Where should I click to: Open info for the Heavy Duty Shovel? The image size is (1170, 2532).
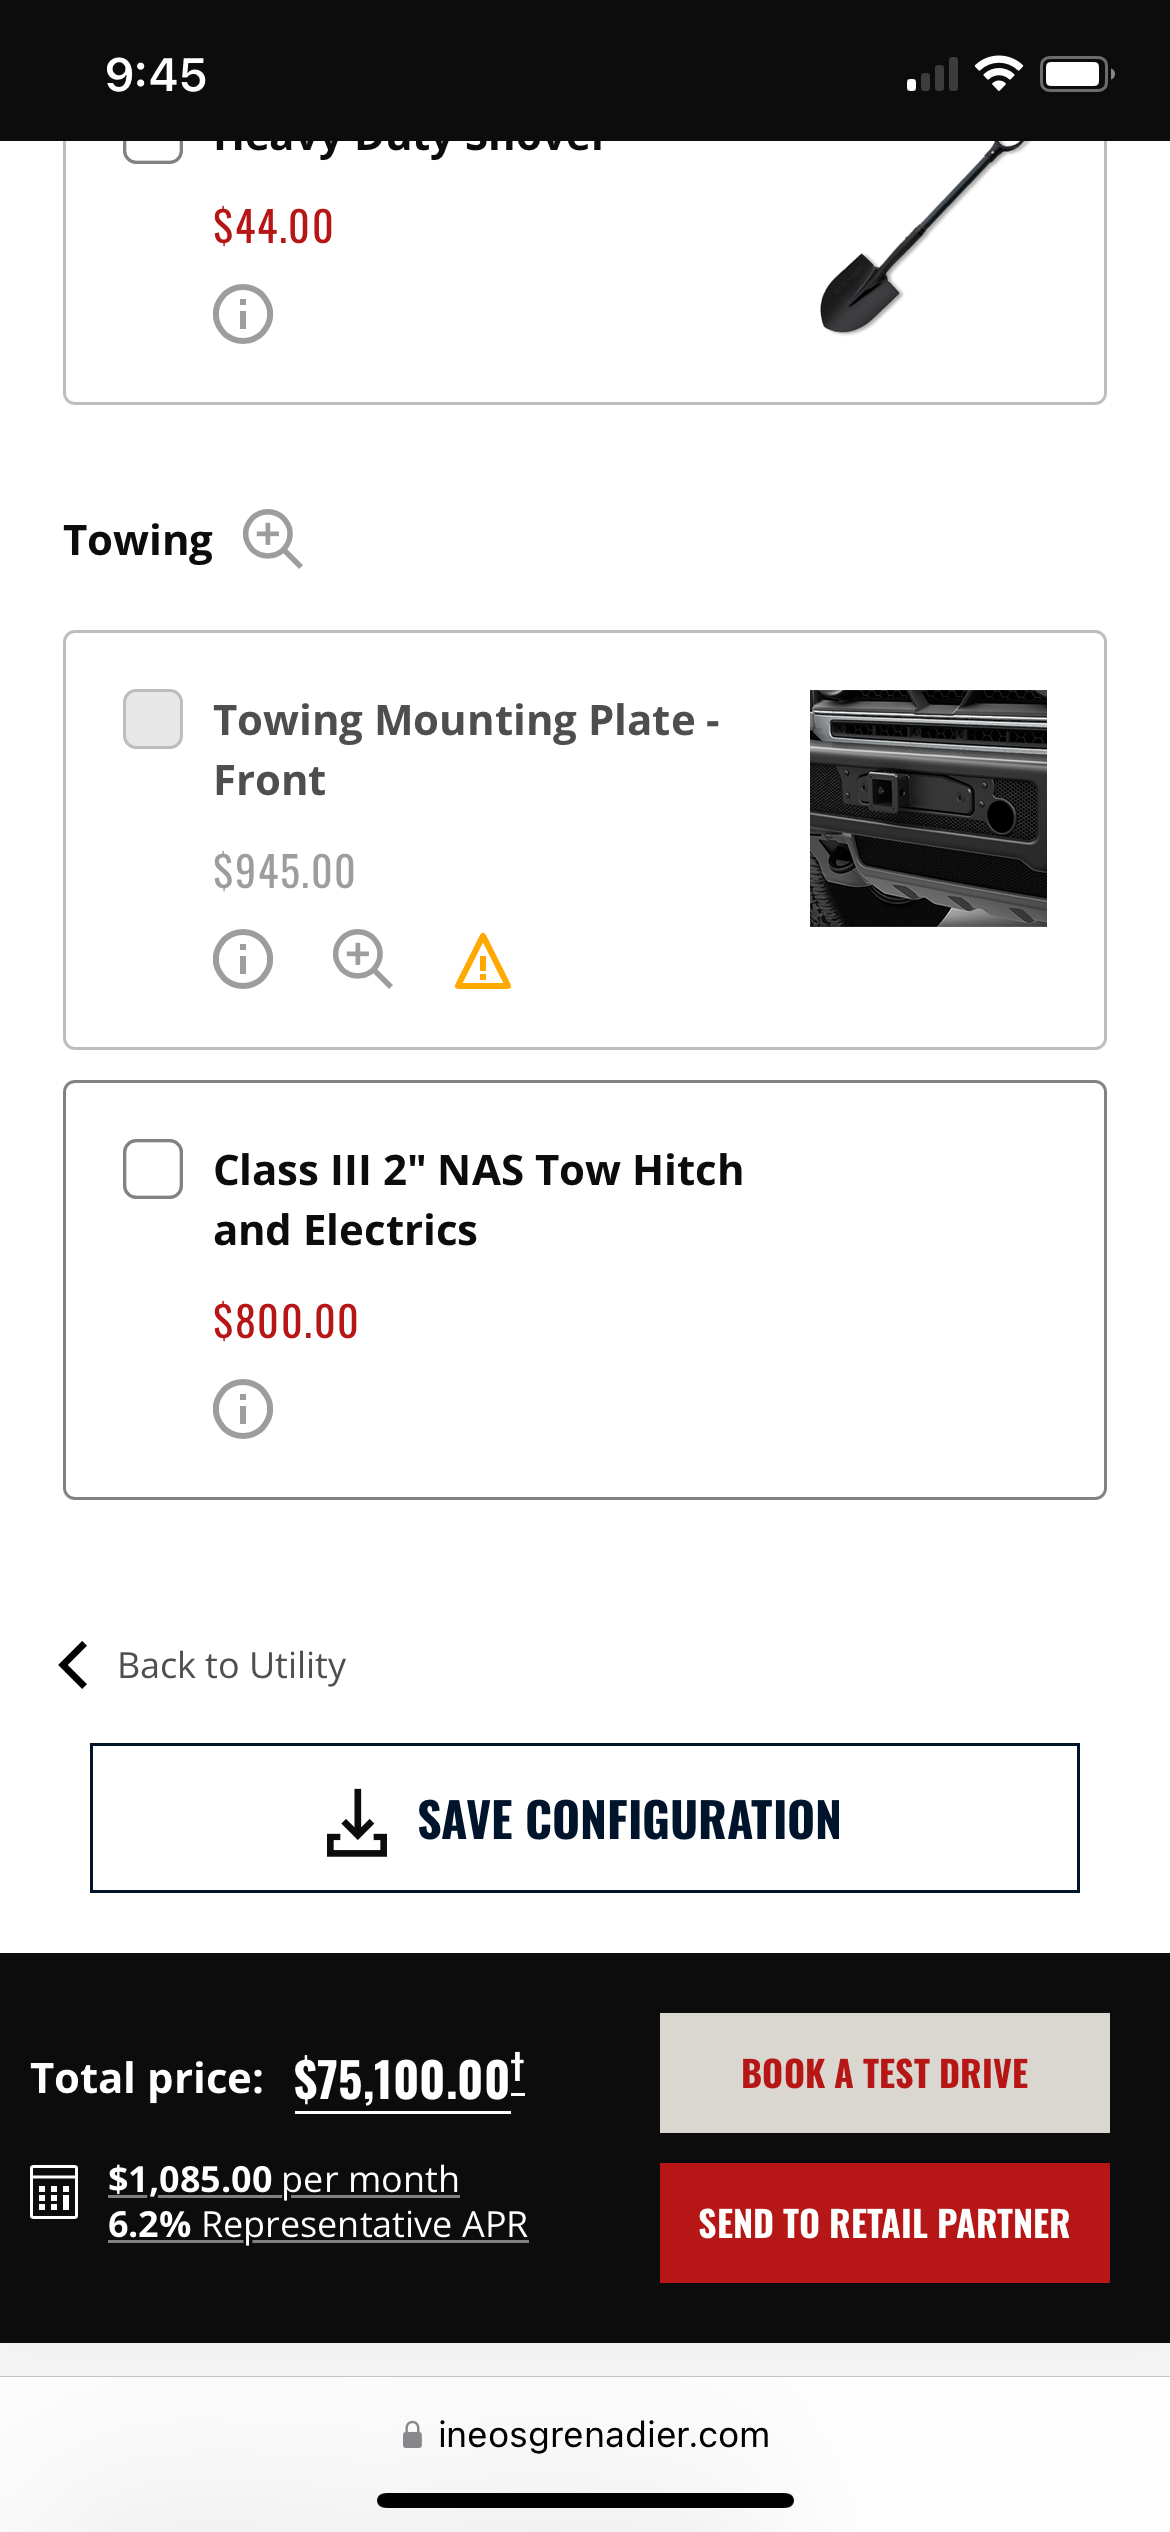pos(242,314)
